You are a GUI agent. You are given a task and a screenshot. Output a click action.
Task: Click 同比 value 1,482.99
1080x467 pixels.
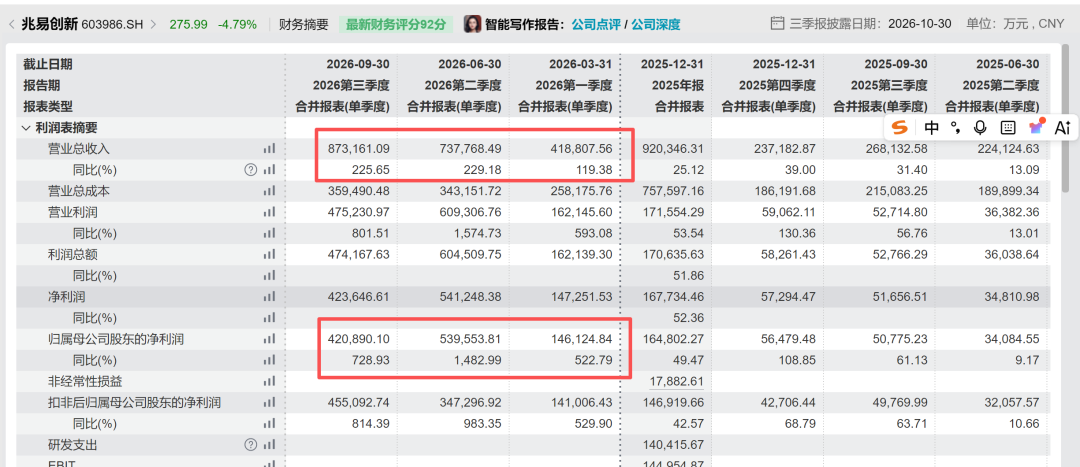click(476, 360)
